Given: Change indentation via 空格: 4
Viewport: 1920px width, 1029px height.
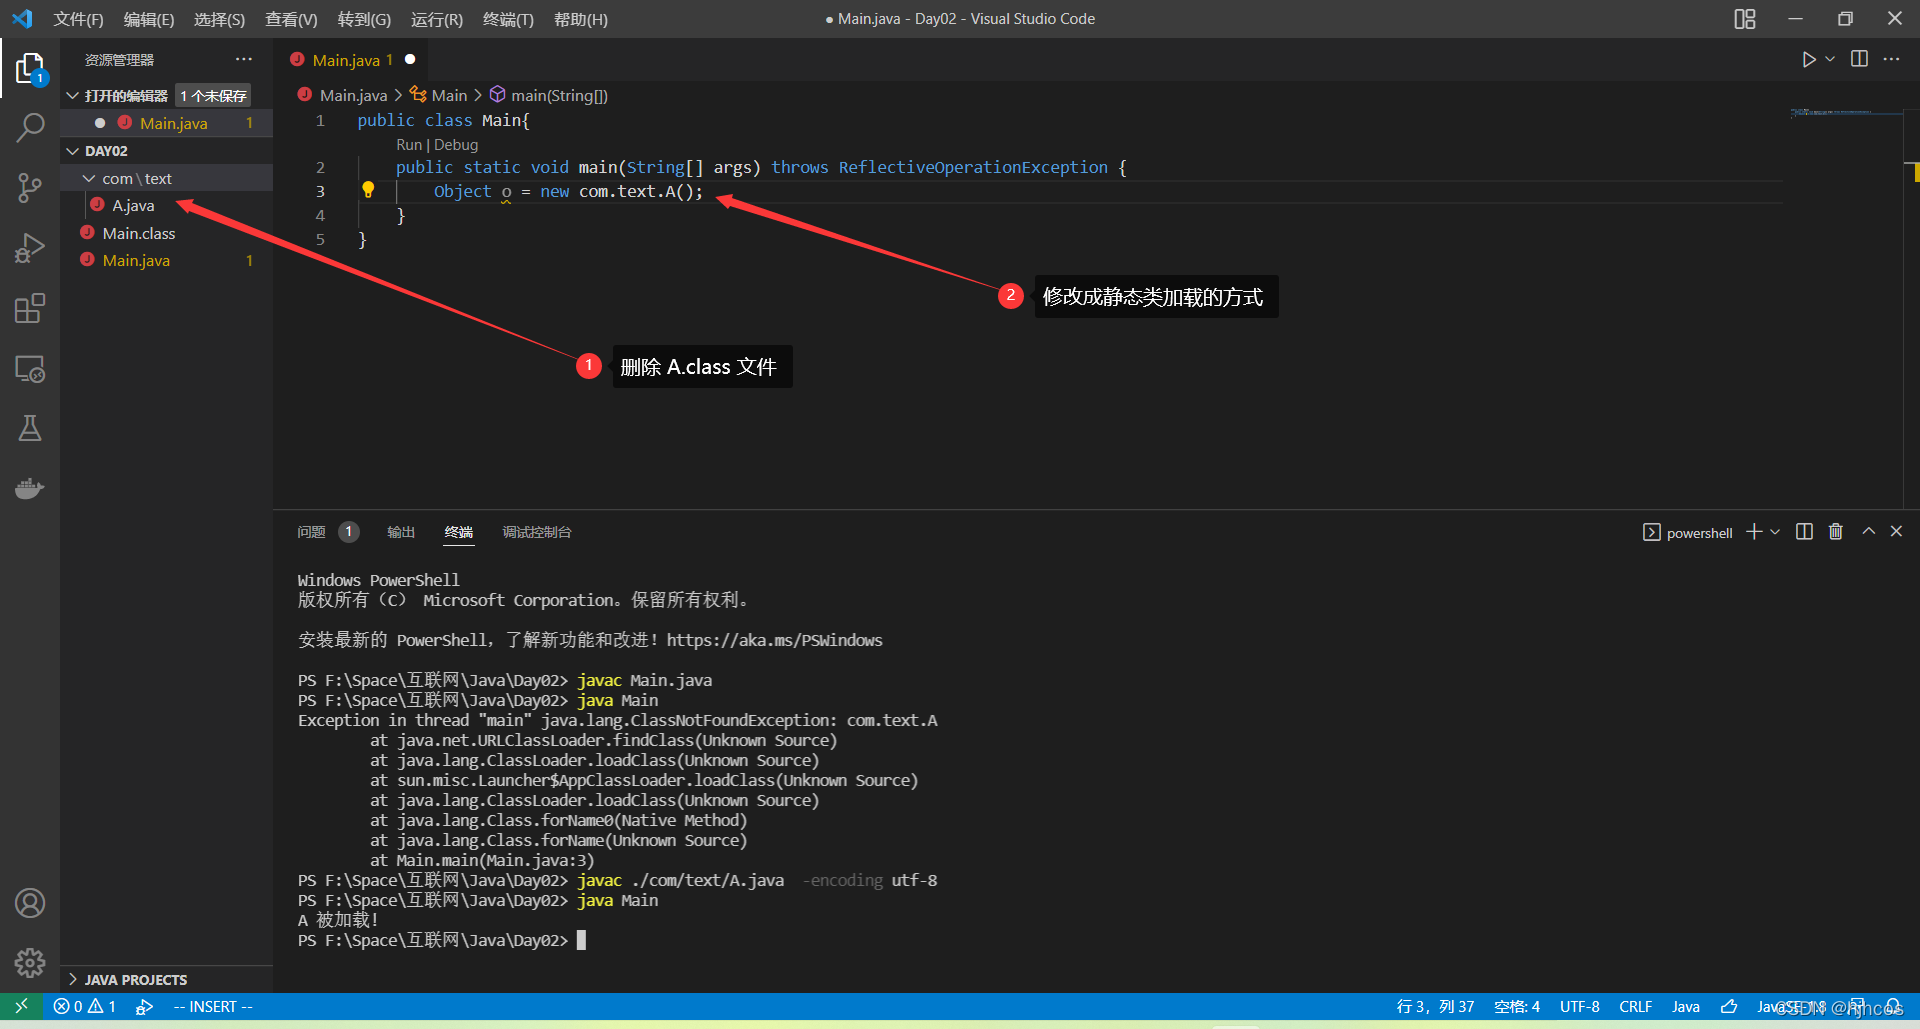Looking at the screenshot, I should [1517, 1007].
